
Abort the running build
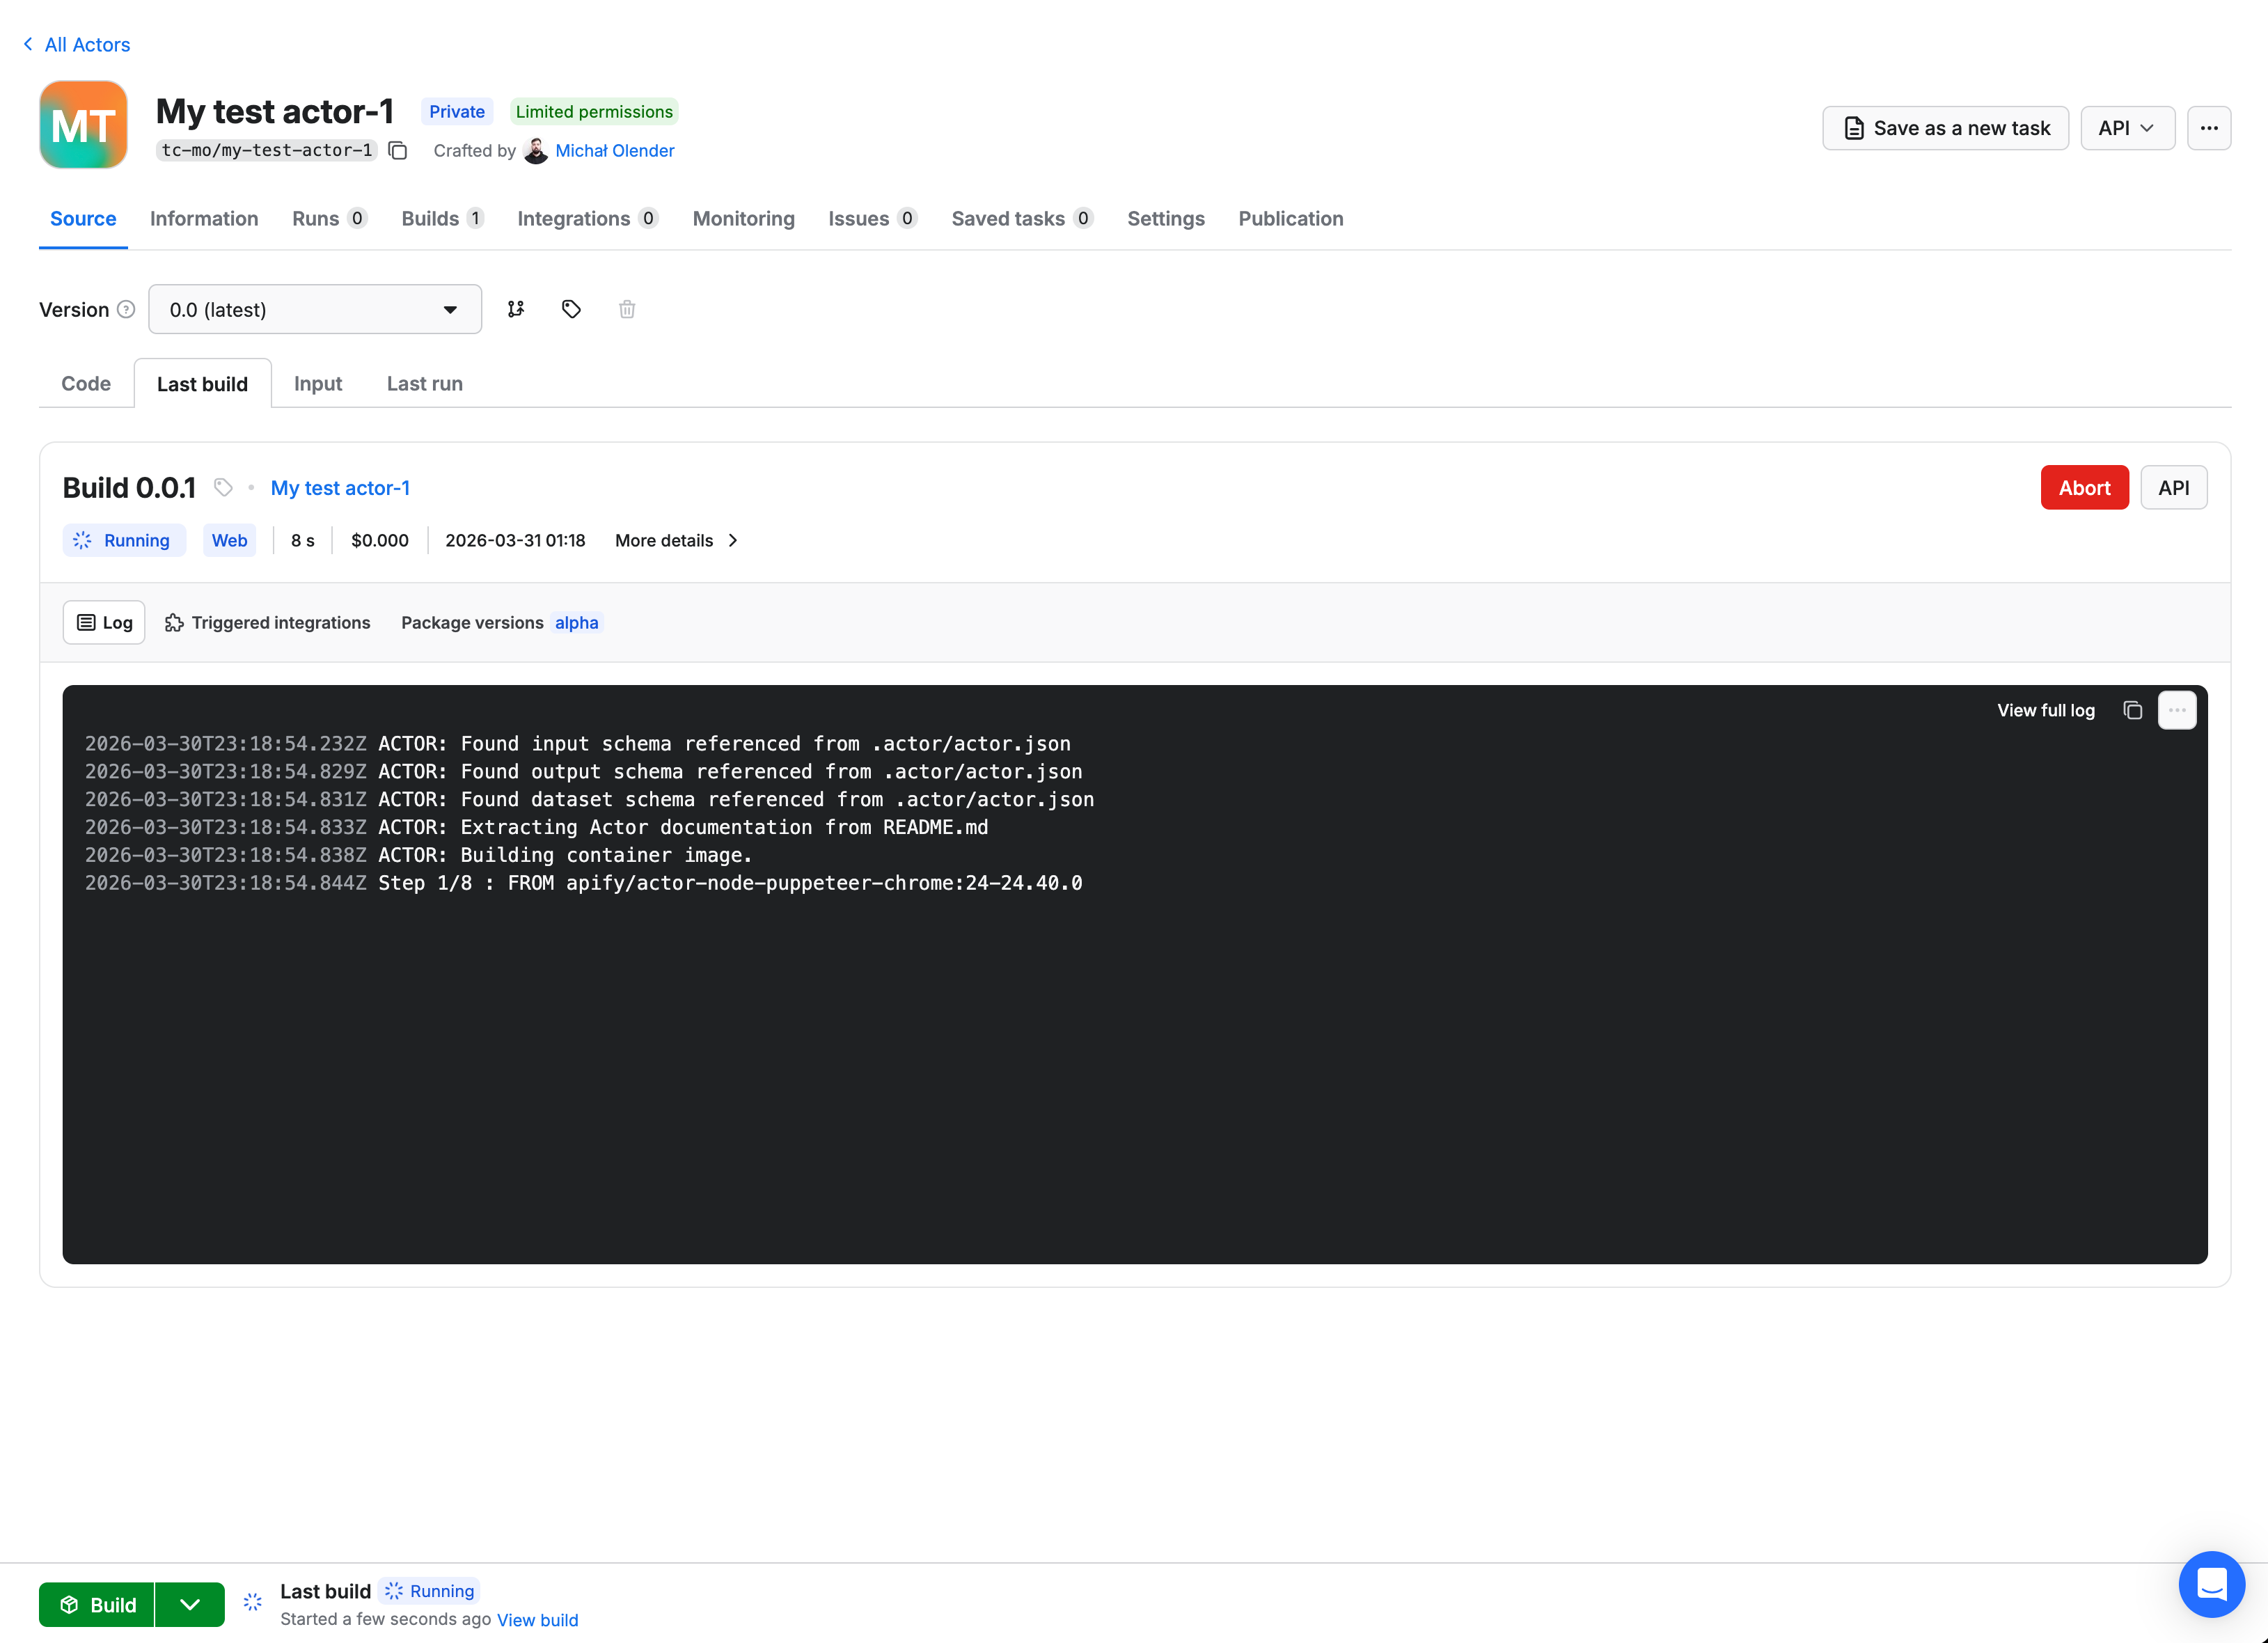pyautogui.click(x=2083, y=487)
